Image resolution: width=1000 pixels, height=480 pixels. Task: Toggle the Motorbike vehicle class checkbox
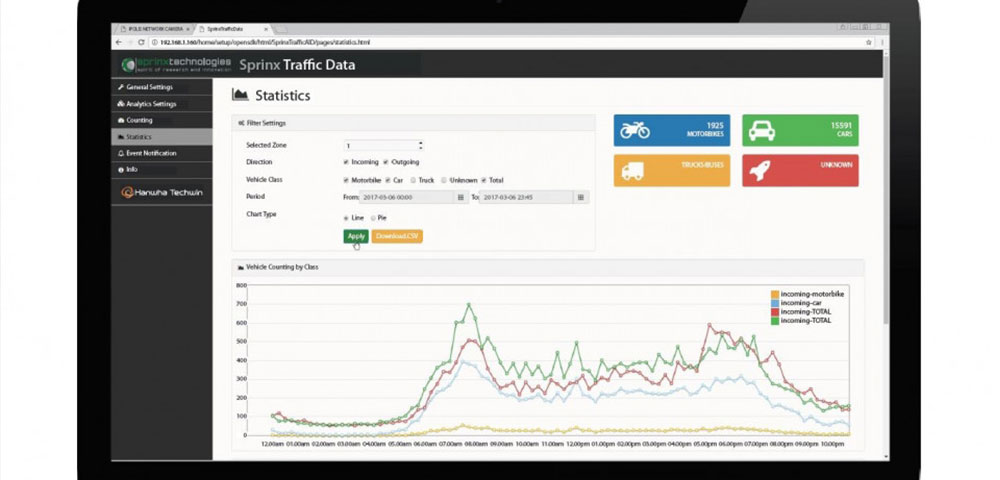tap(346, 180)
